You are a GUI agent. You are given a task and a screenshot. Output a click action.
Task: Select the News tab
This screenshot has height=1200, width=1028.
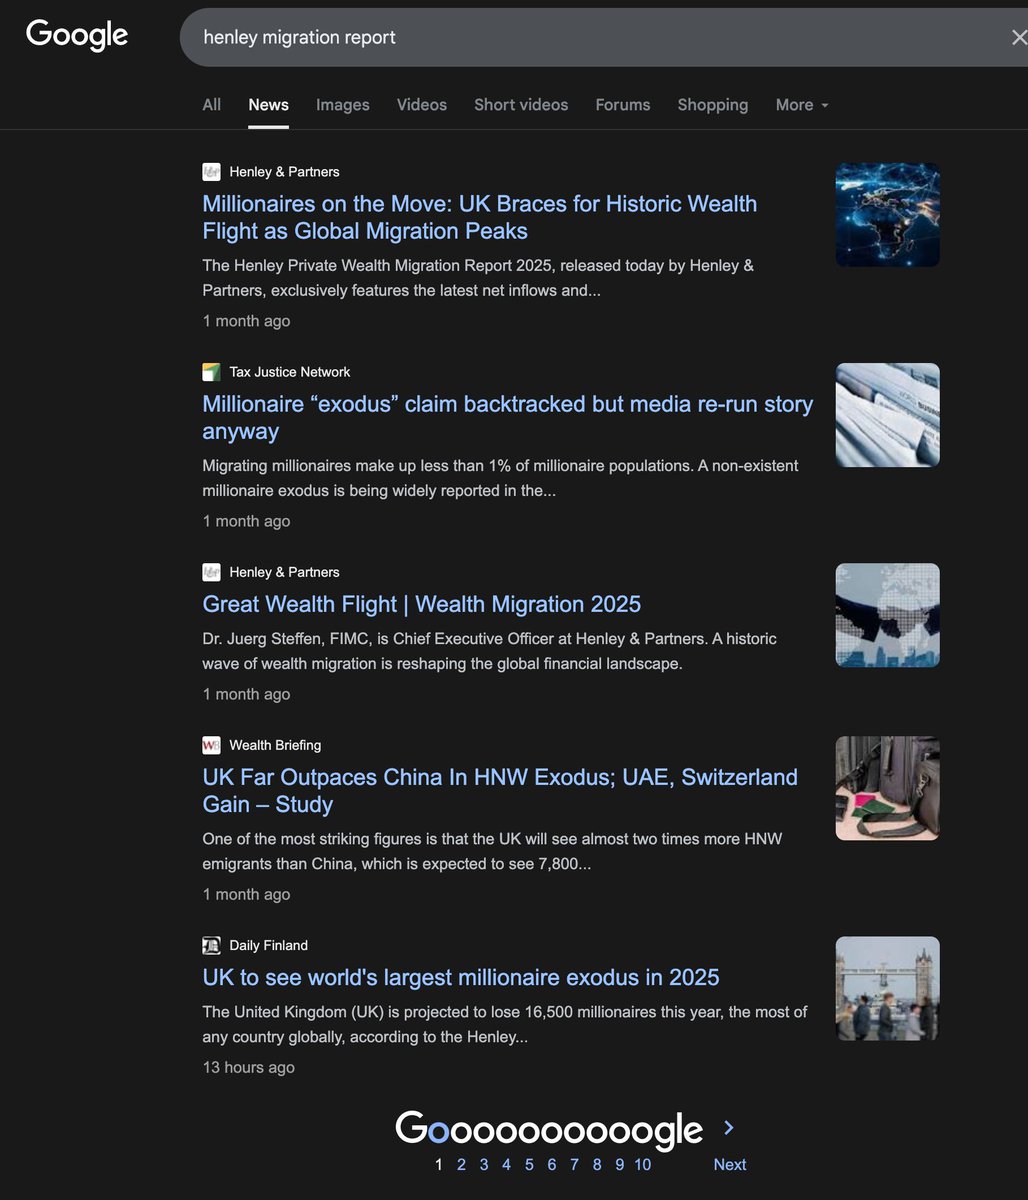point(269,105)
